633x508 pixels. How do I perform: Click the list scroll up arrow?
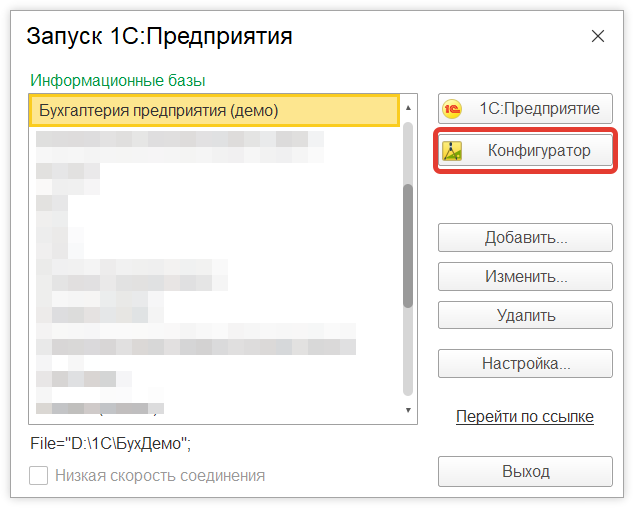point(408,105)
